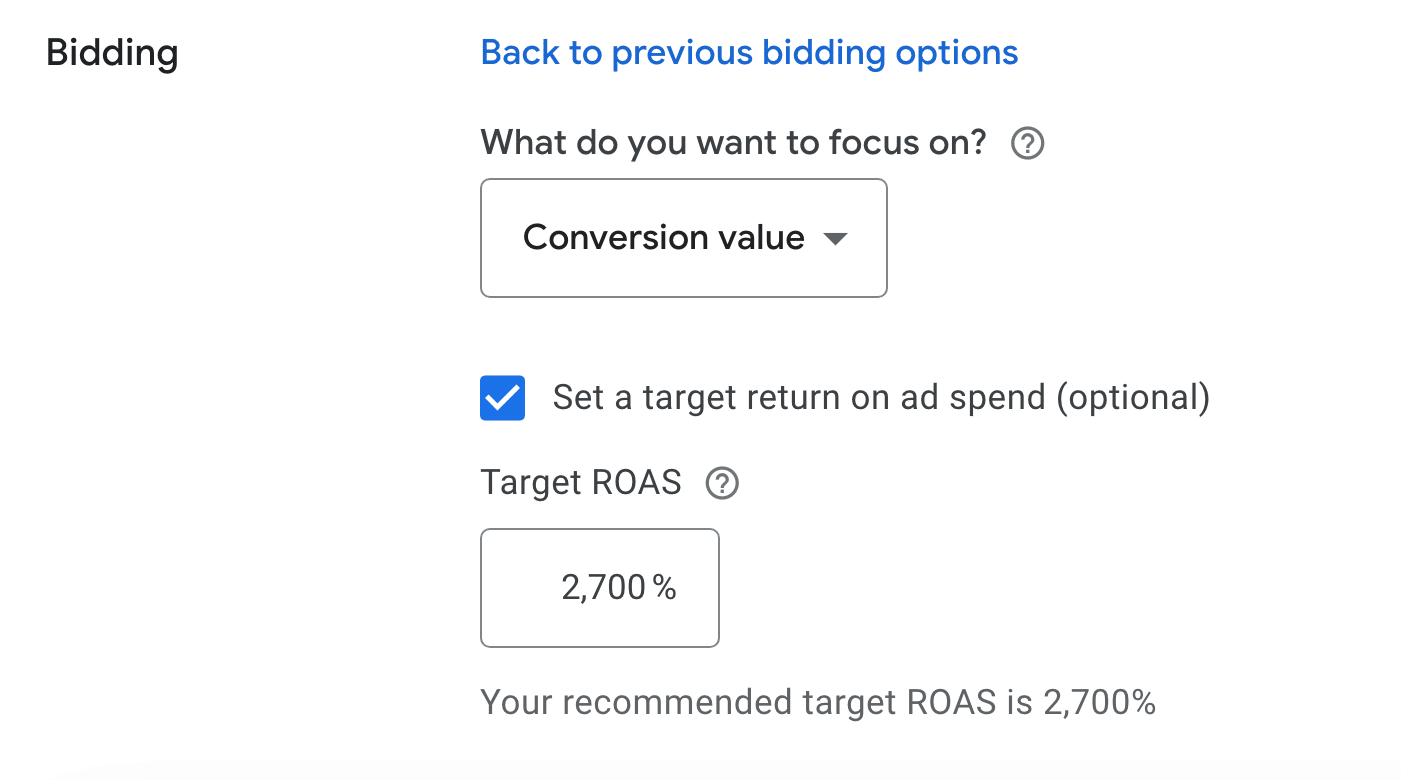Uncheck Set a target return on ad spend
This screenshot has width=1401, height=780.
tap(502, 398)
